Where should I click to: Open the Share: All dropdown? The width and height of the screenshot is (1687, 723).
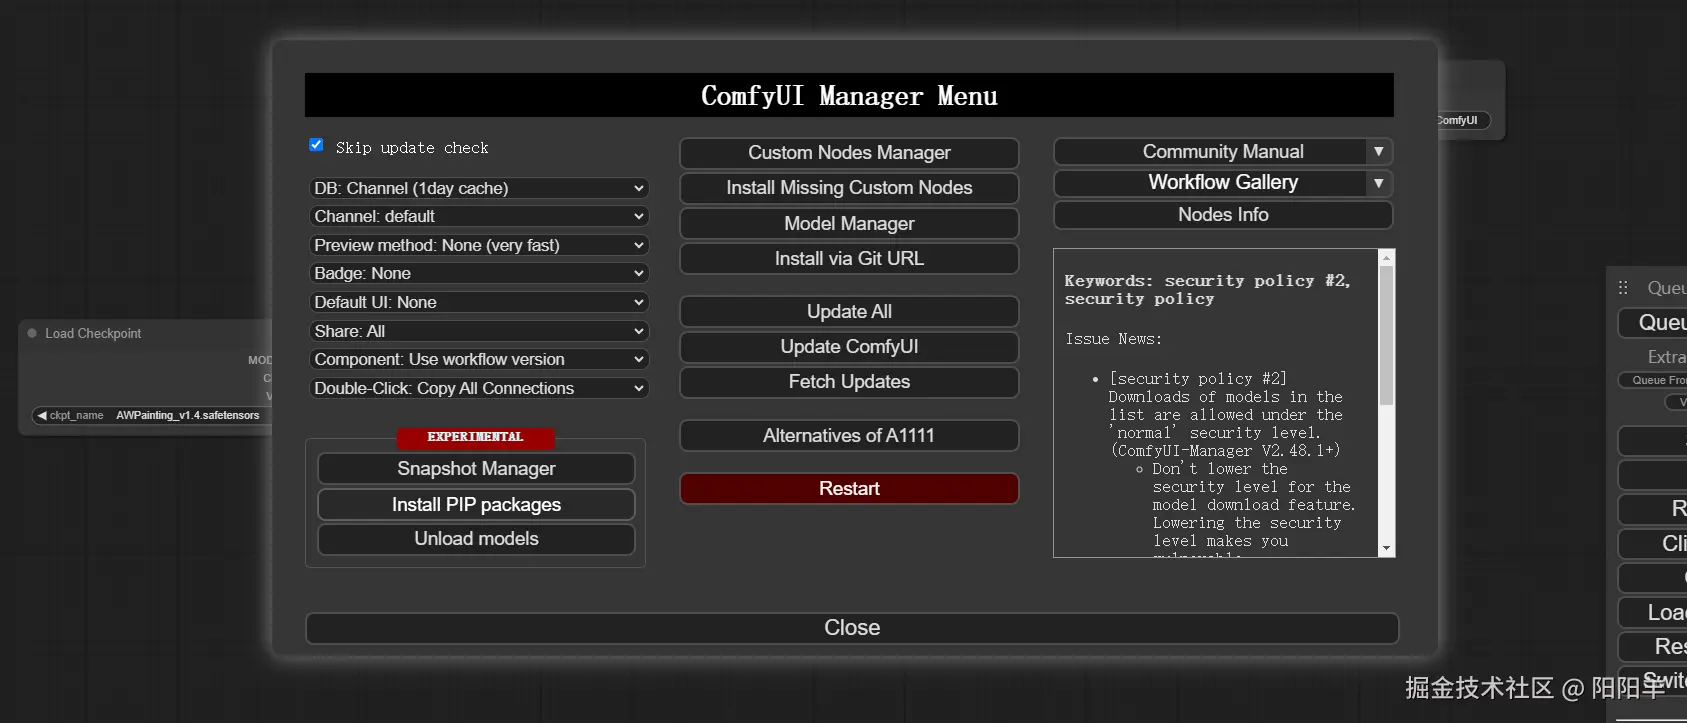(x=479, y=331)
